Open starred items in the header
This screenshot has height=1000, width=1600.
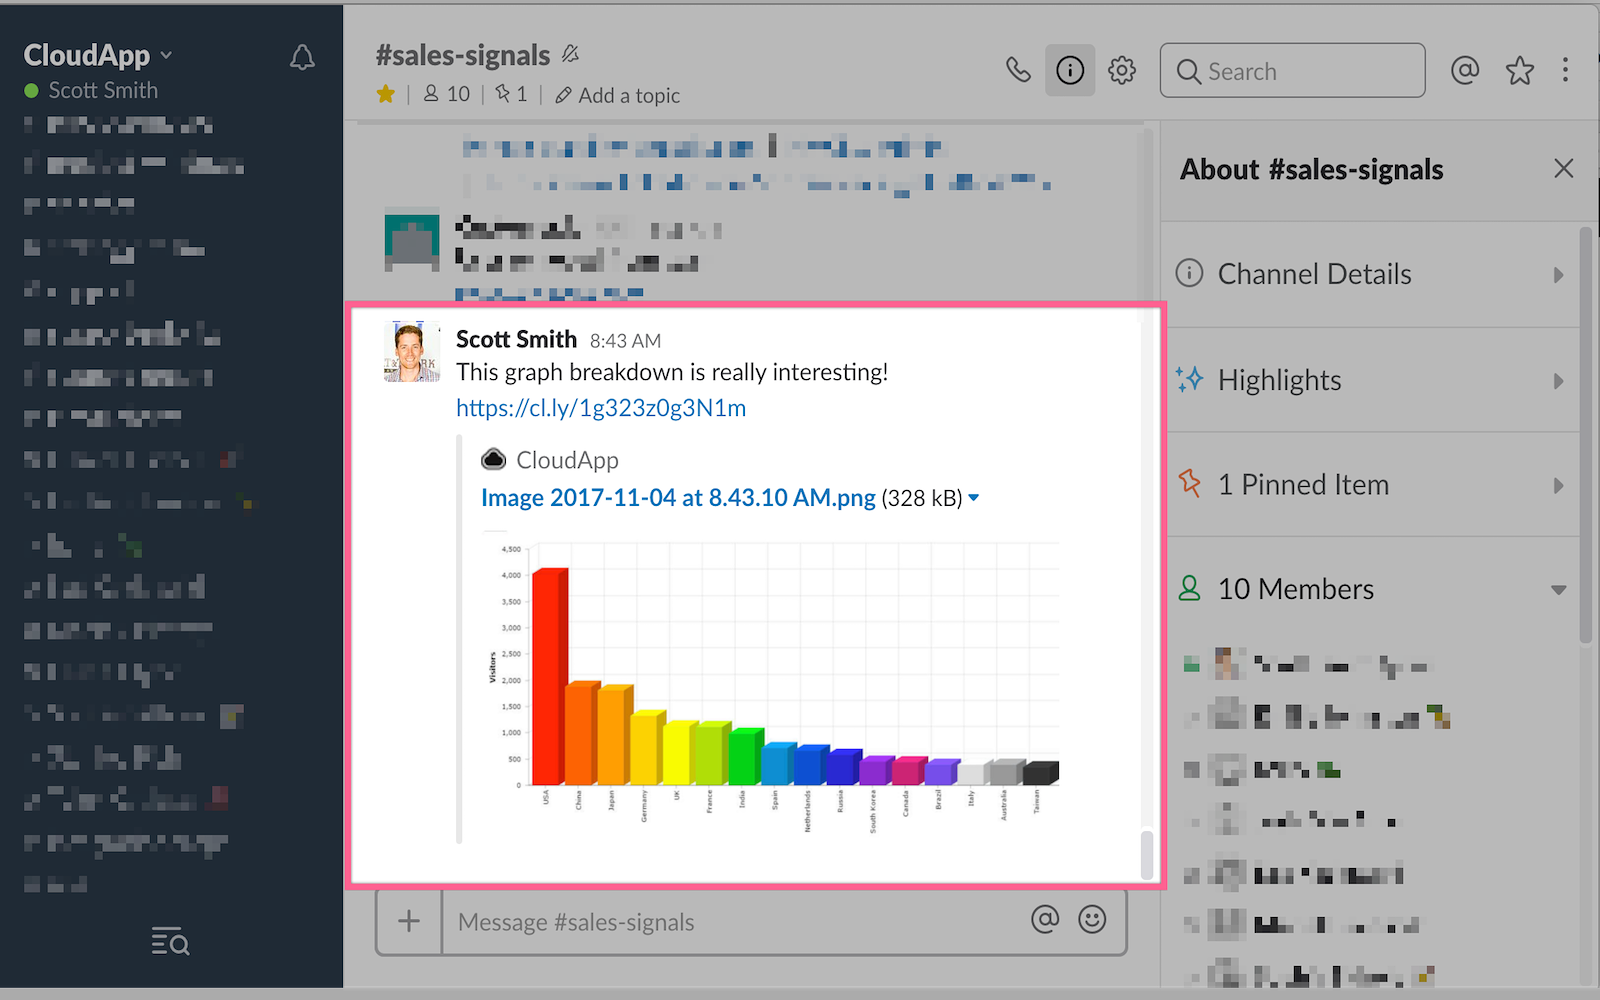[1520, 70]
